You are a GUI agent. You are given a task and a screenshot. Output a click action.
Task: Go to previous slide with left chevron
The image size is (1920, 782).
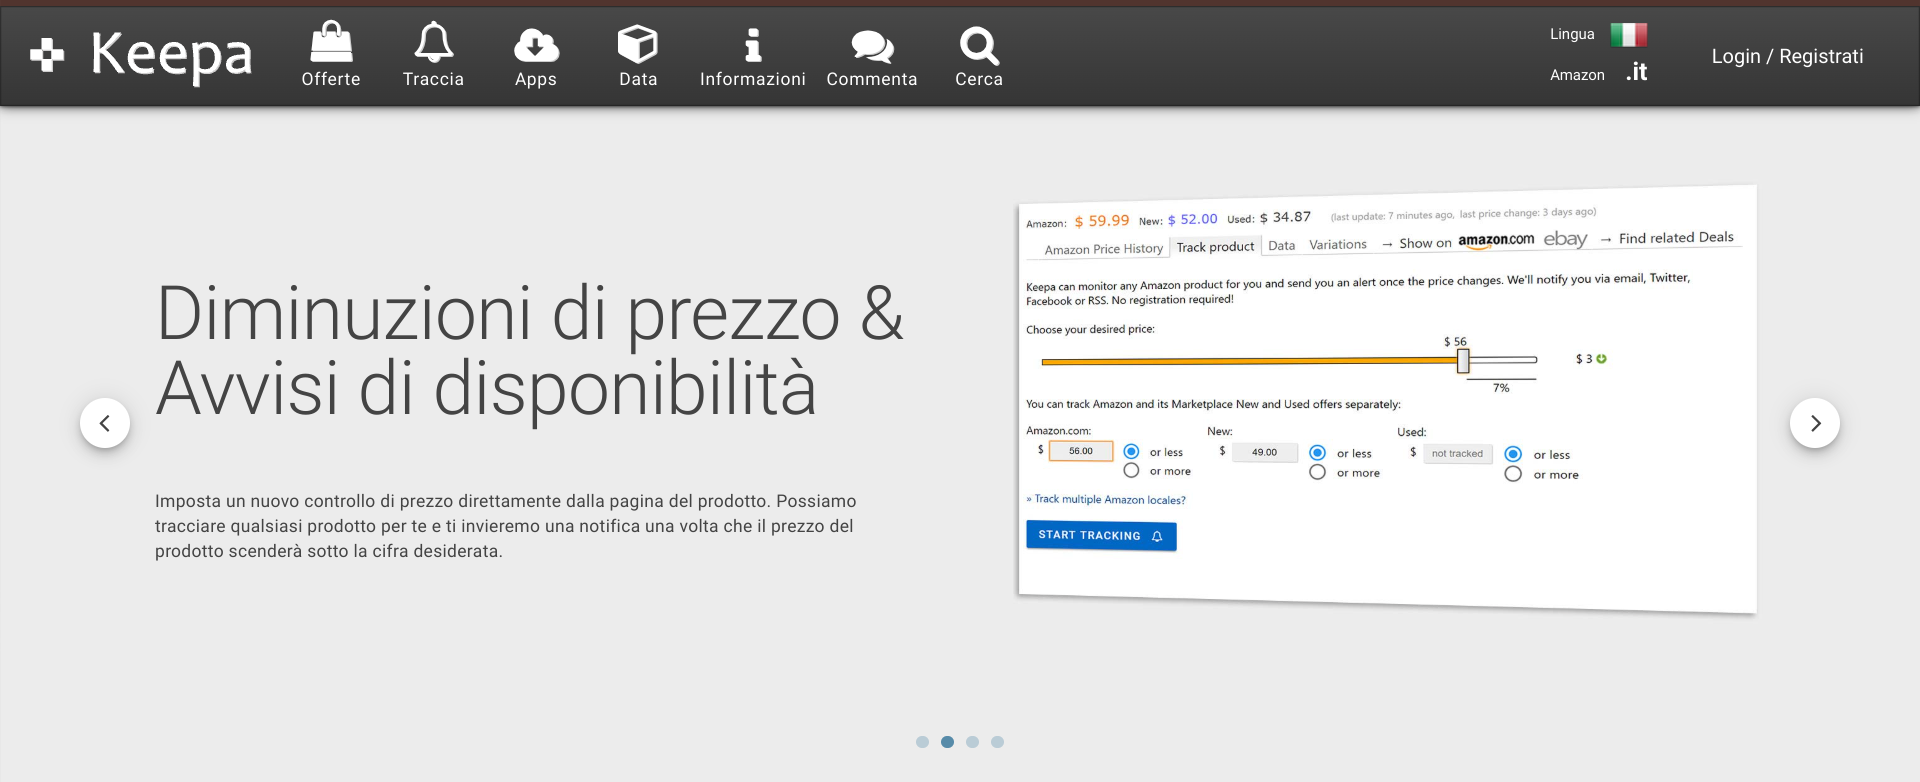[x=105, y=423]
